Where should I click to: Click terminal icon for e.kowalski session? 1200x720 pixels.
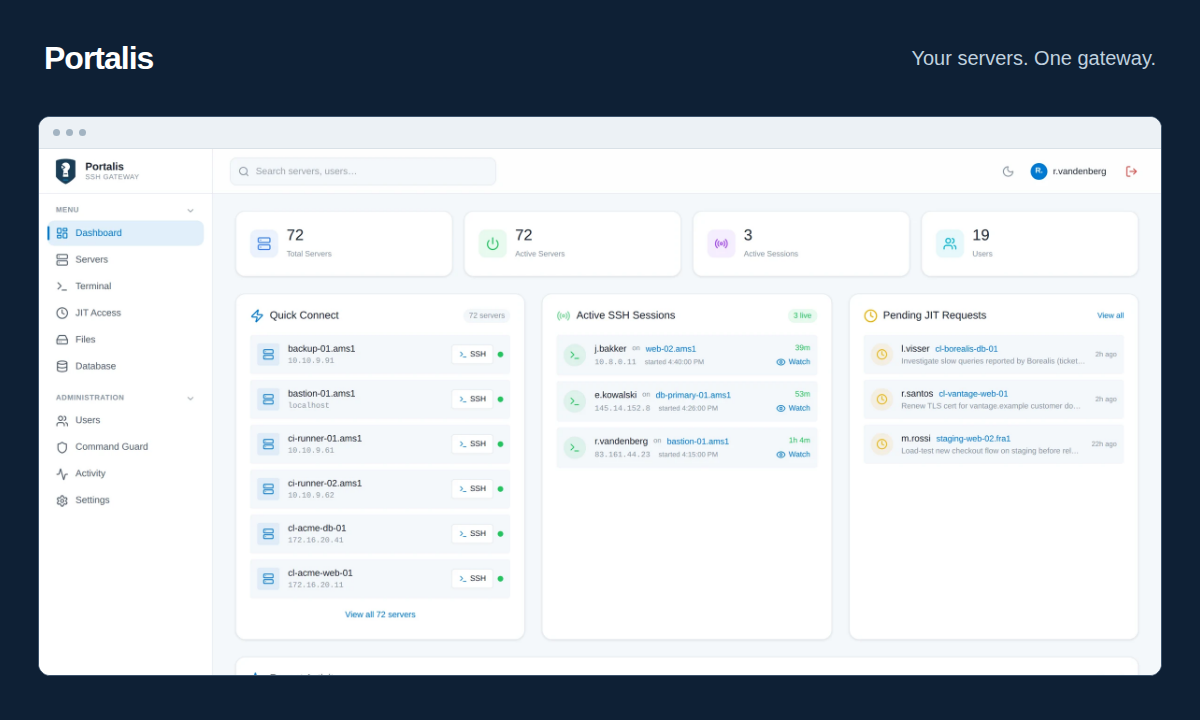(x=575, y=401)
